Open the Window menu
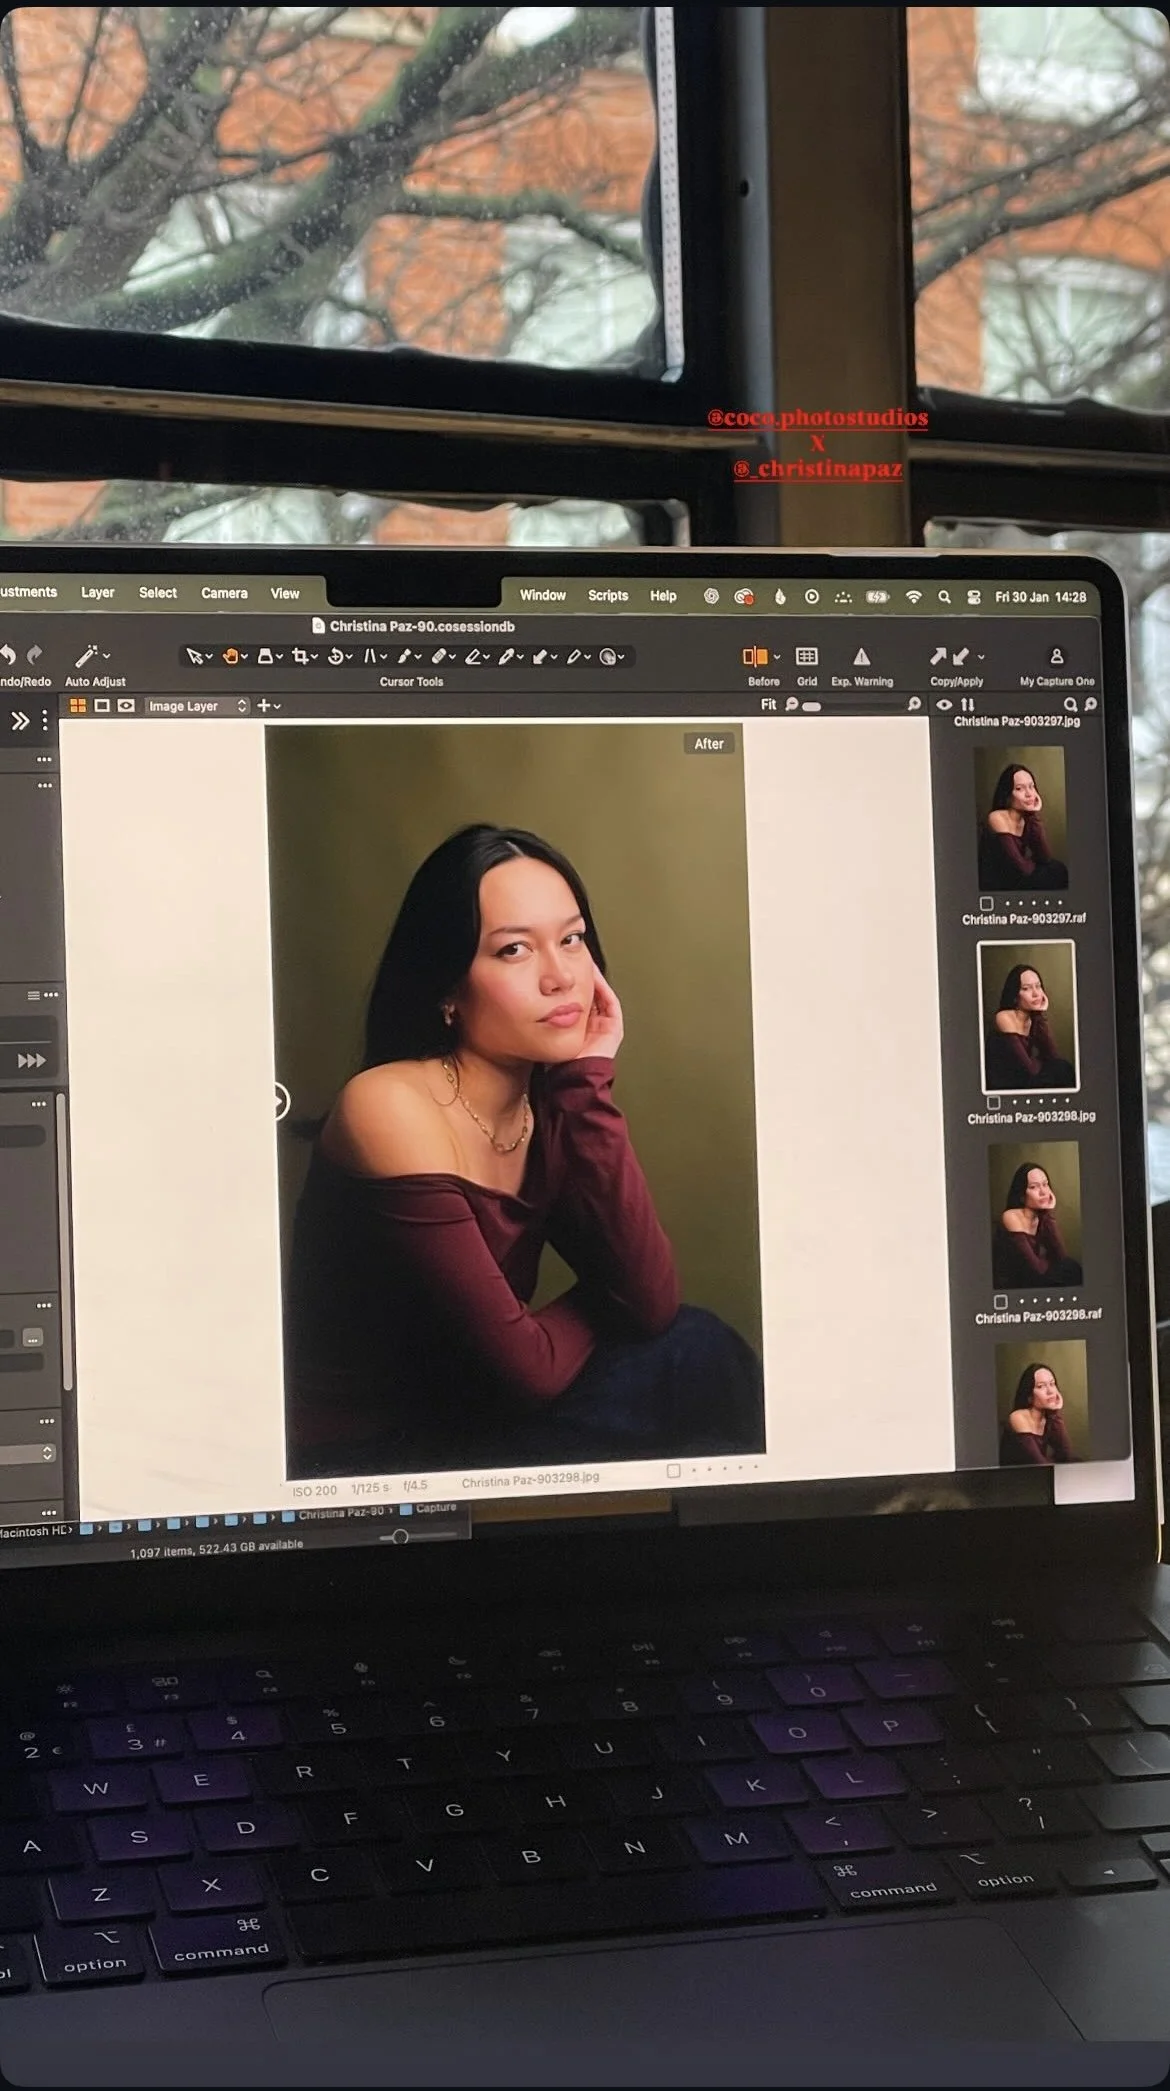 click(x=543, y=595)
